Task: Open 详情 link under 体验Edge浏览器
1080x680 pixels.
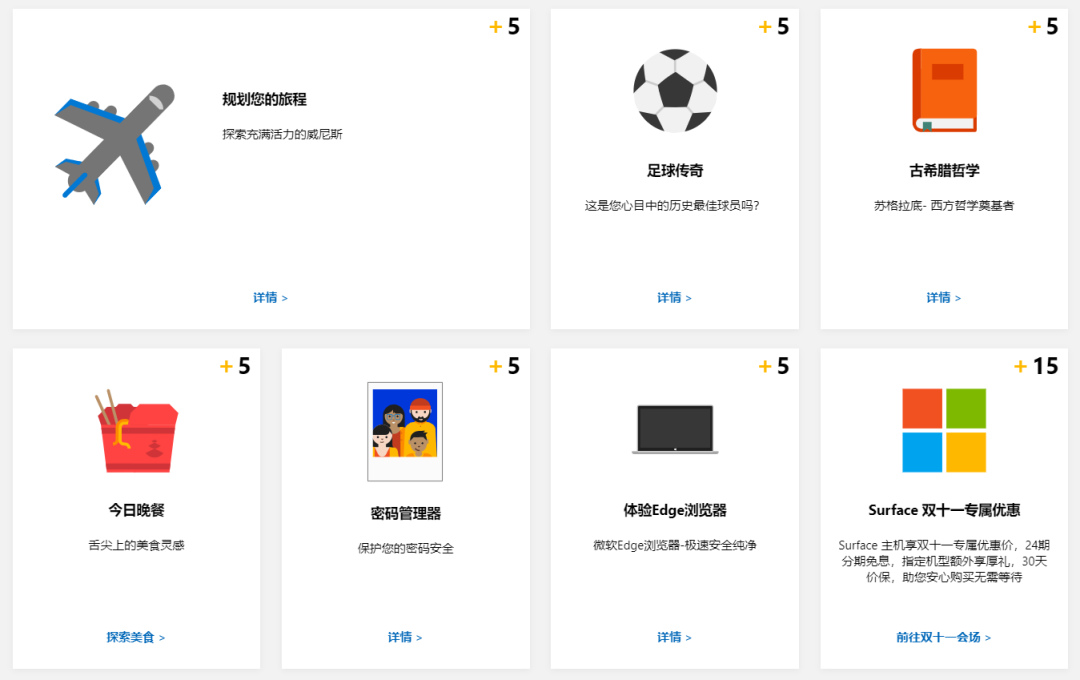Action: coord(674,637)
